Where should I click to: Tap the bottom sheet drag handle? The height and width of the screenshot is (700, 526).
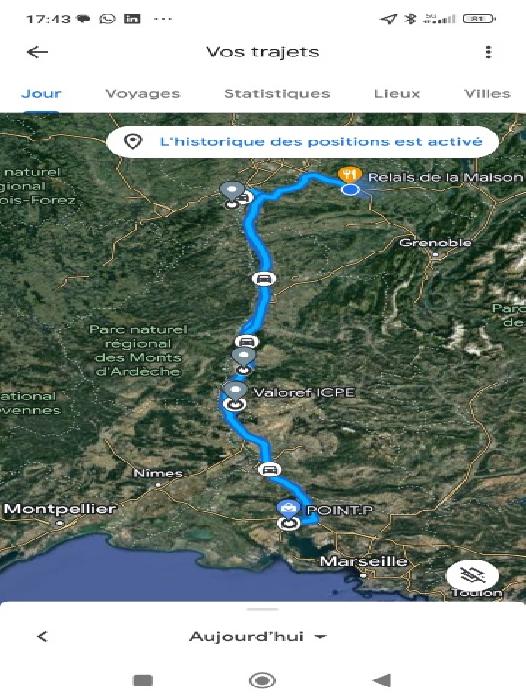[x=263, y=609]
